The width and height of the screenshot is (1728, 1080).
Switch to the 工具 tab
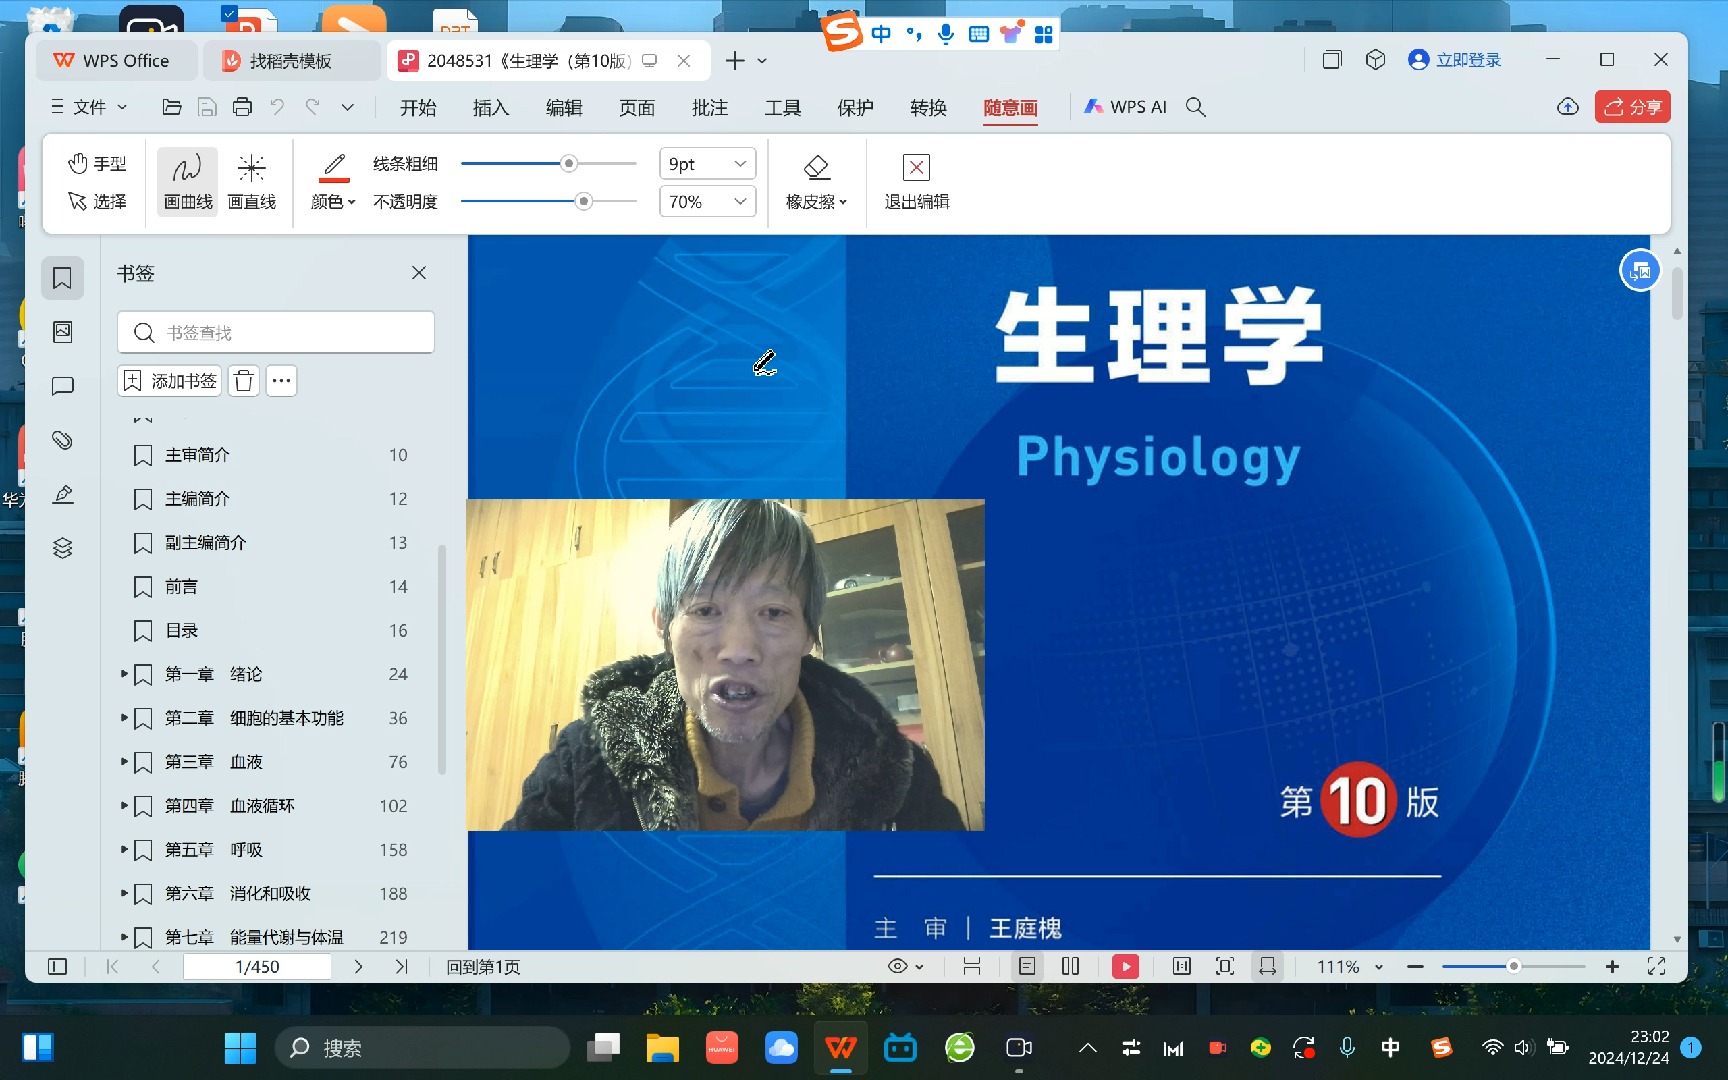783,107
